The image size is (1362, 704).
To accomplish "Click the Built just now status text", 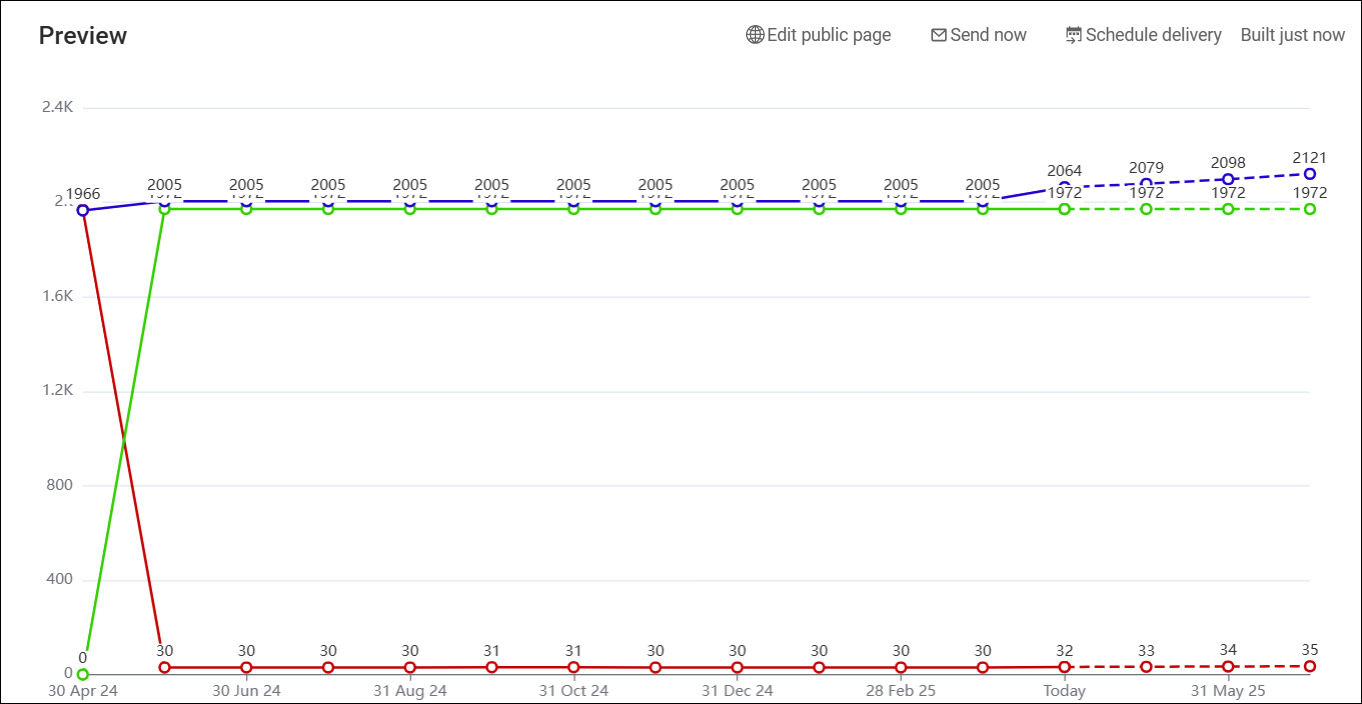I will tap(1292, 35).
